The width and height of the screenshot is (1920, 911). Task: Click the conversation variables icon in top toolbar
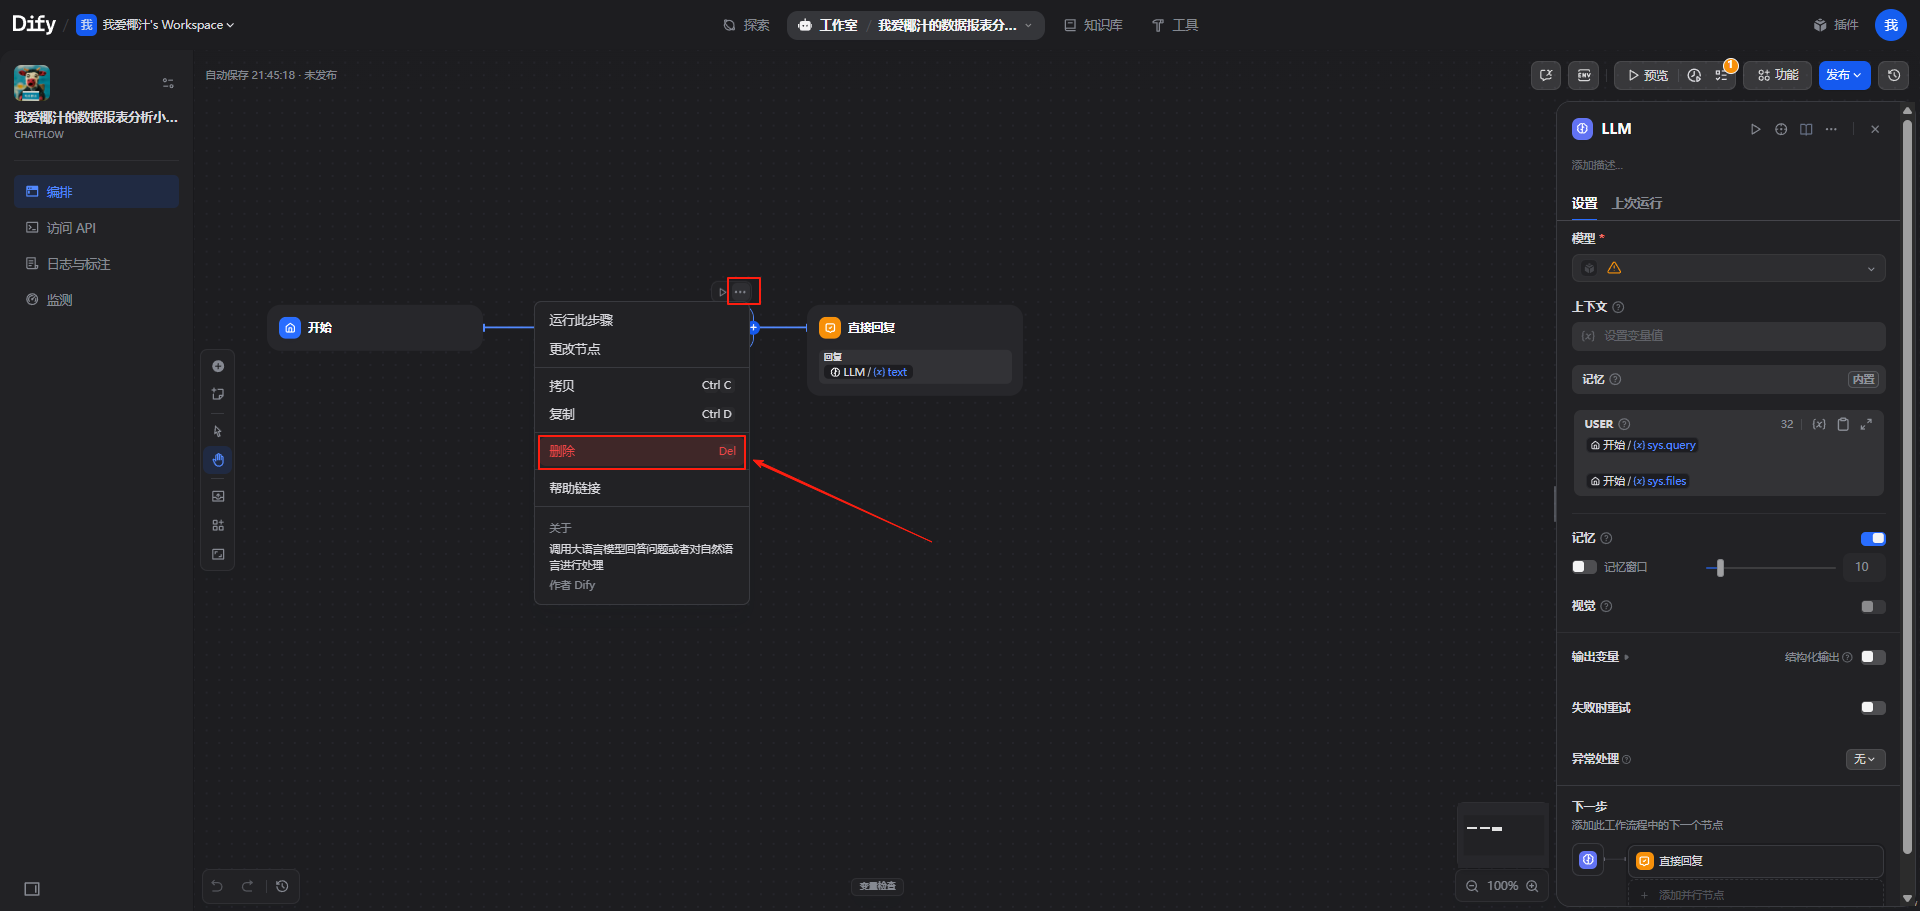[1546, 75]
